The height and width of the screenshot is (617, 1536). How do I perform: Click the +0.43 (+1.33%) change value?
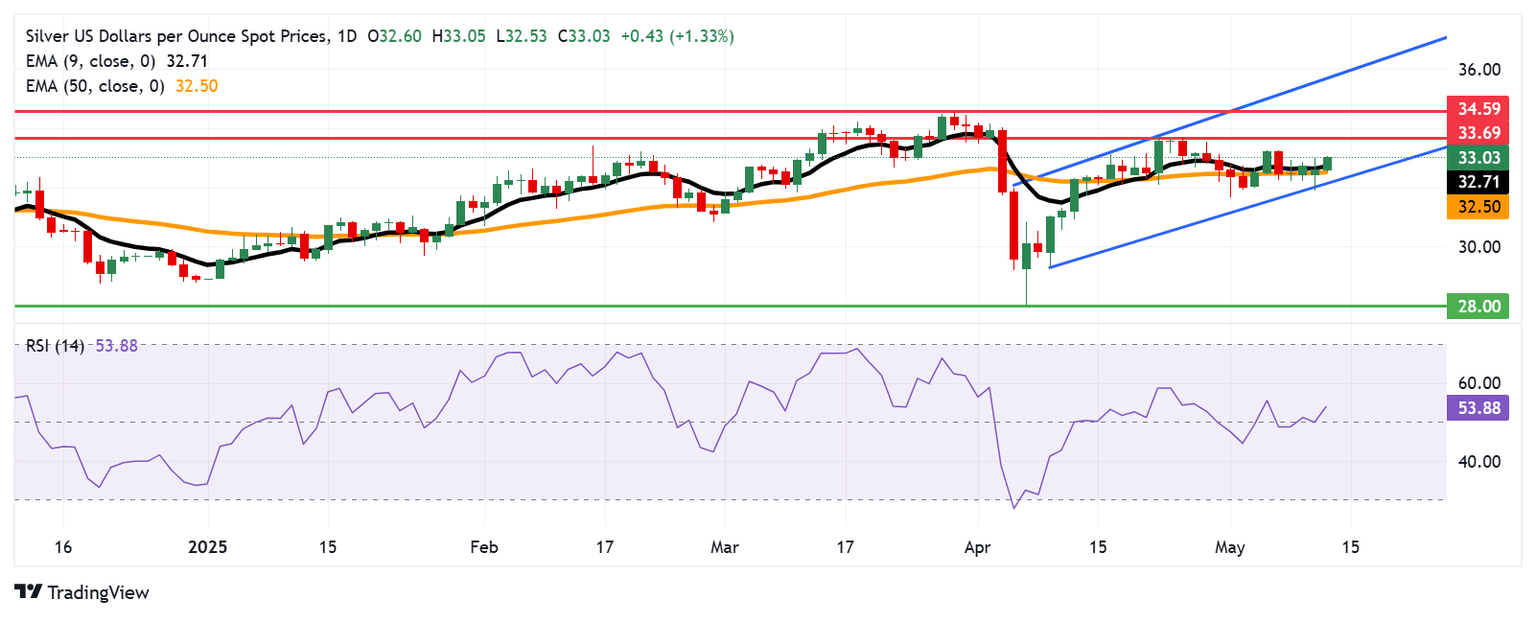coord(677,37)
